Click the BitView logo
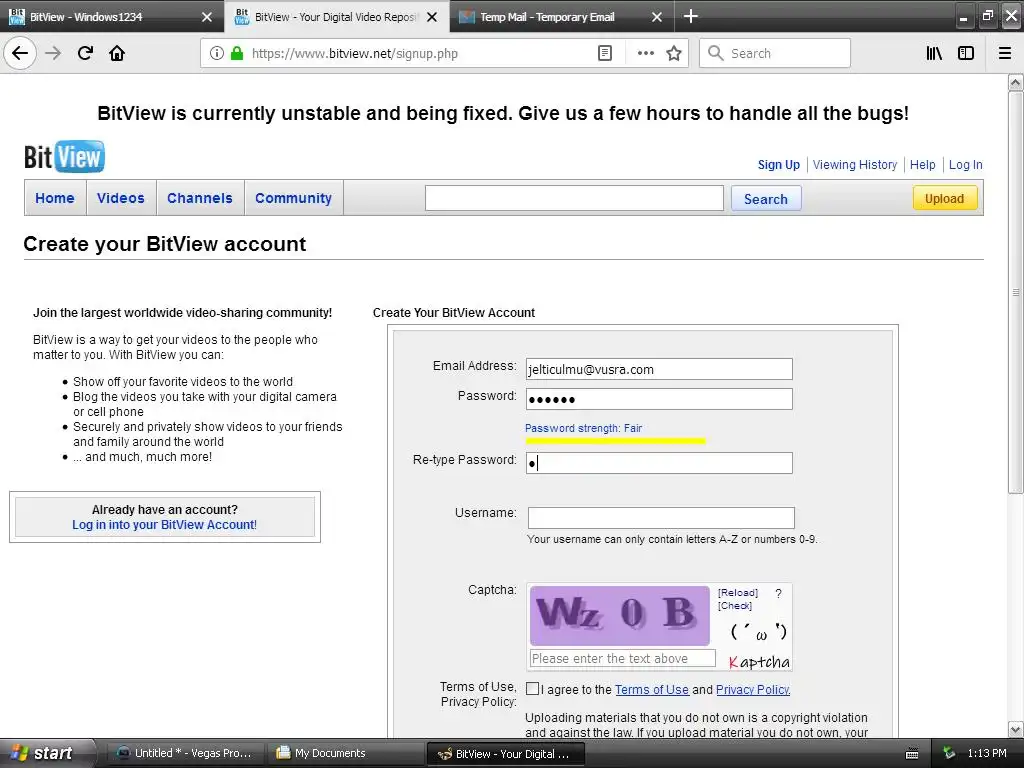The height and width of the screenshot is (768, 1024). pyautogui.click(x=64, y=157)
